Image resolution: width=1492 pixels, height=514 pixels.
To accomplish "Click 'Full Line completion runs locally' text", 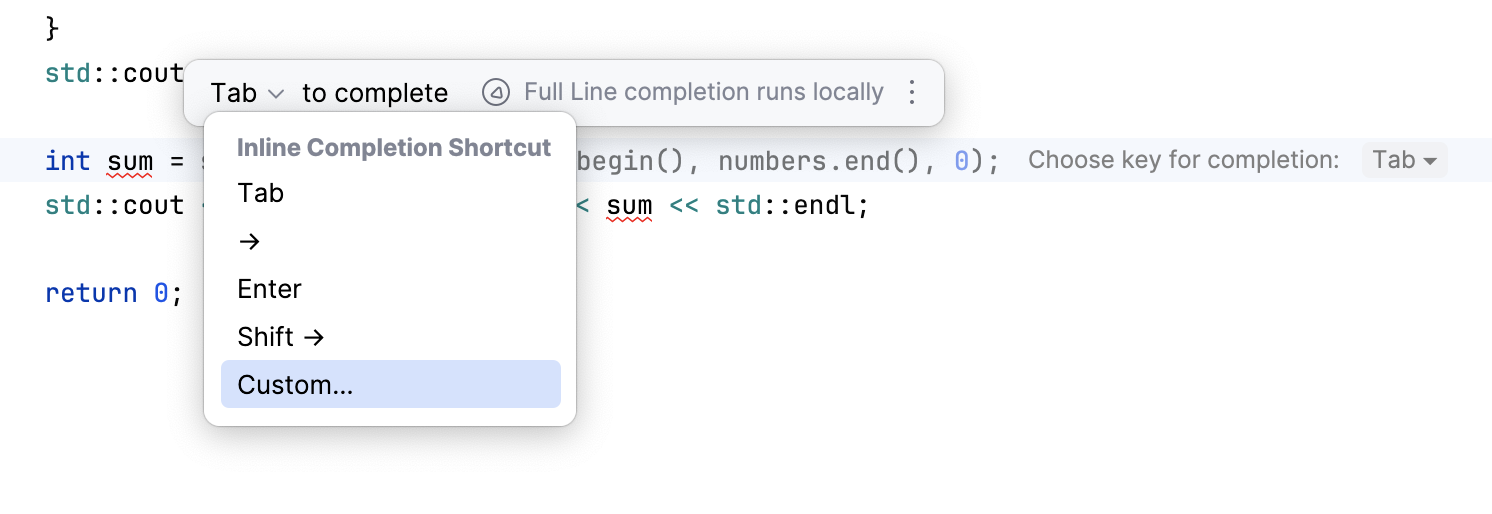I will coord(703,93).
